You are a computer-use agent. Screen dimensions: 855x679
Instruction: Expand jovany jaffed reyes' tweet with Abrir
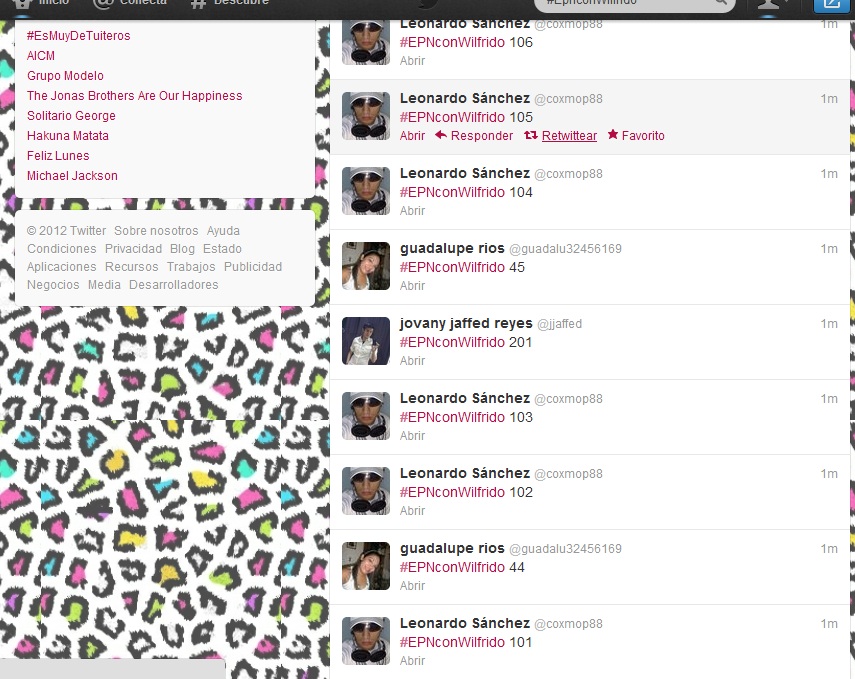(412, 360)
